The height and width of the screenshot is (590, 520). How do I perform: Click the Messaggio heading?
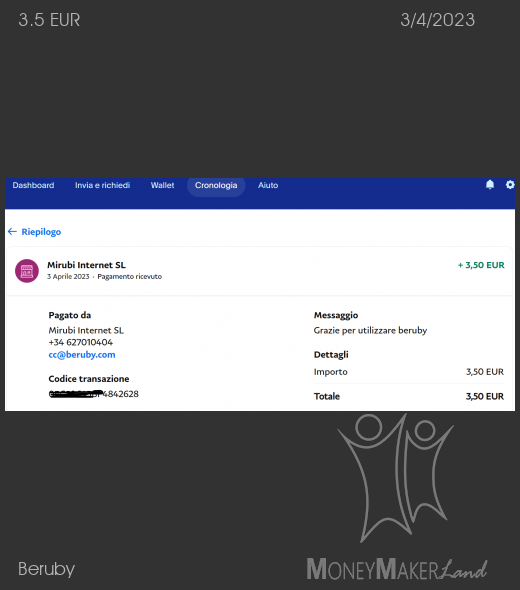point(336,315)
